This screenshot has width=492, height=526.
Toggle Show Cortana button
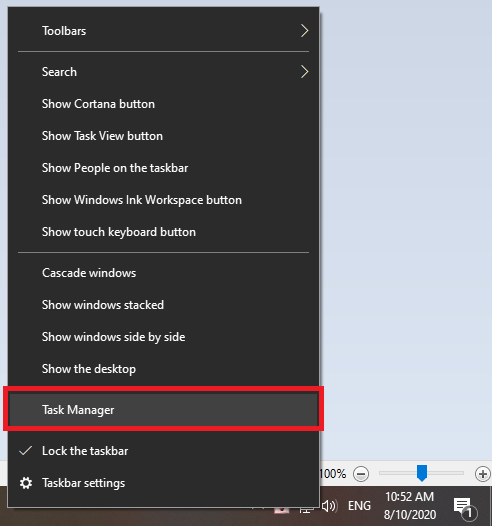click(163, 104)
